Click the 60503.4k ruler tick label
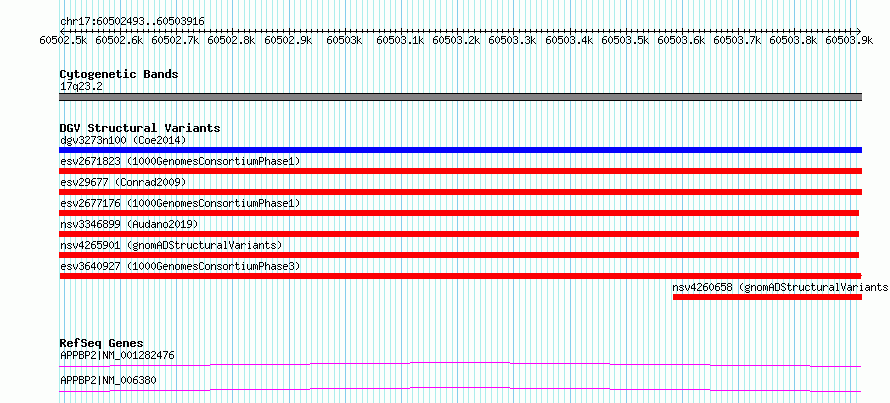The height and width of the screenshot is (403, 890). (569, 40)
